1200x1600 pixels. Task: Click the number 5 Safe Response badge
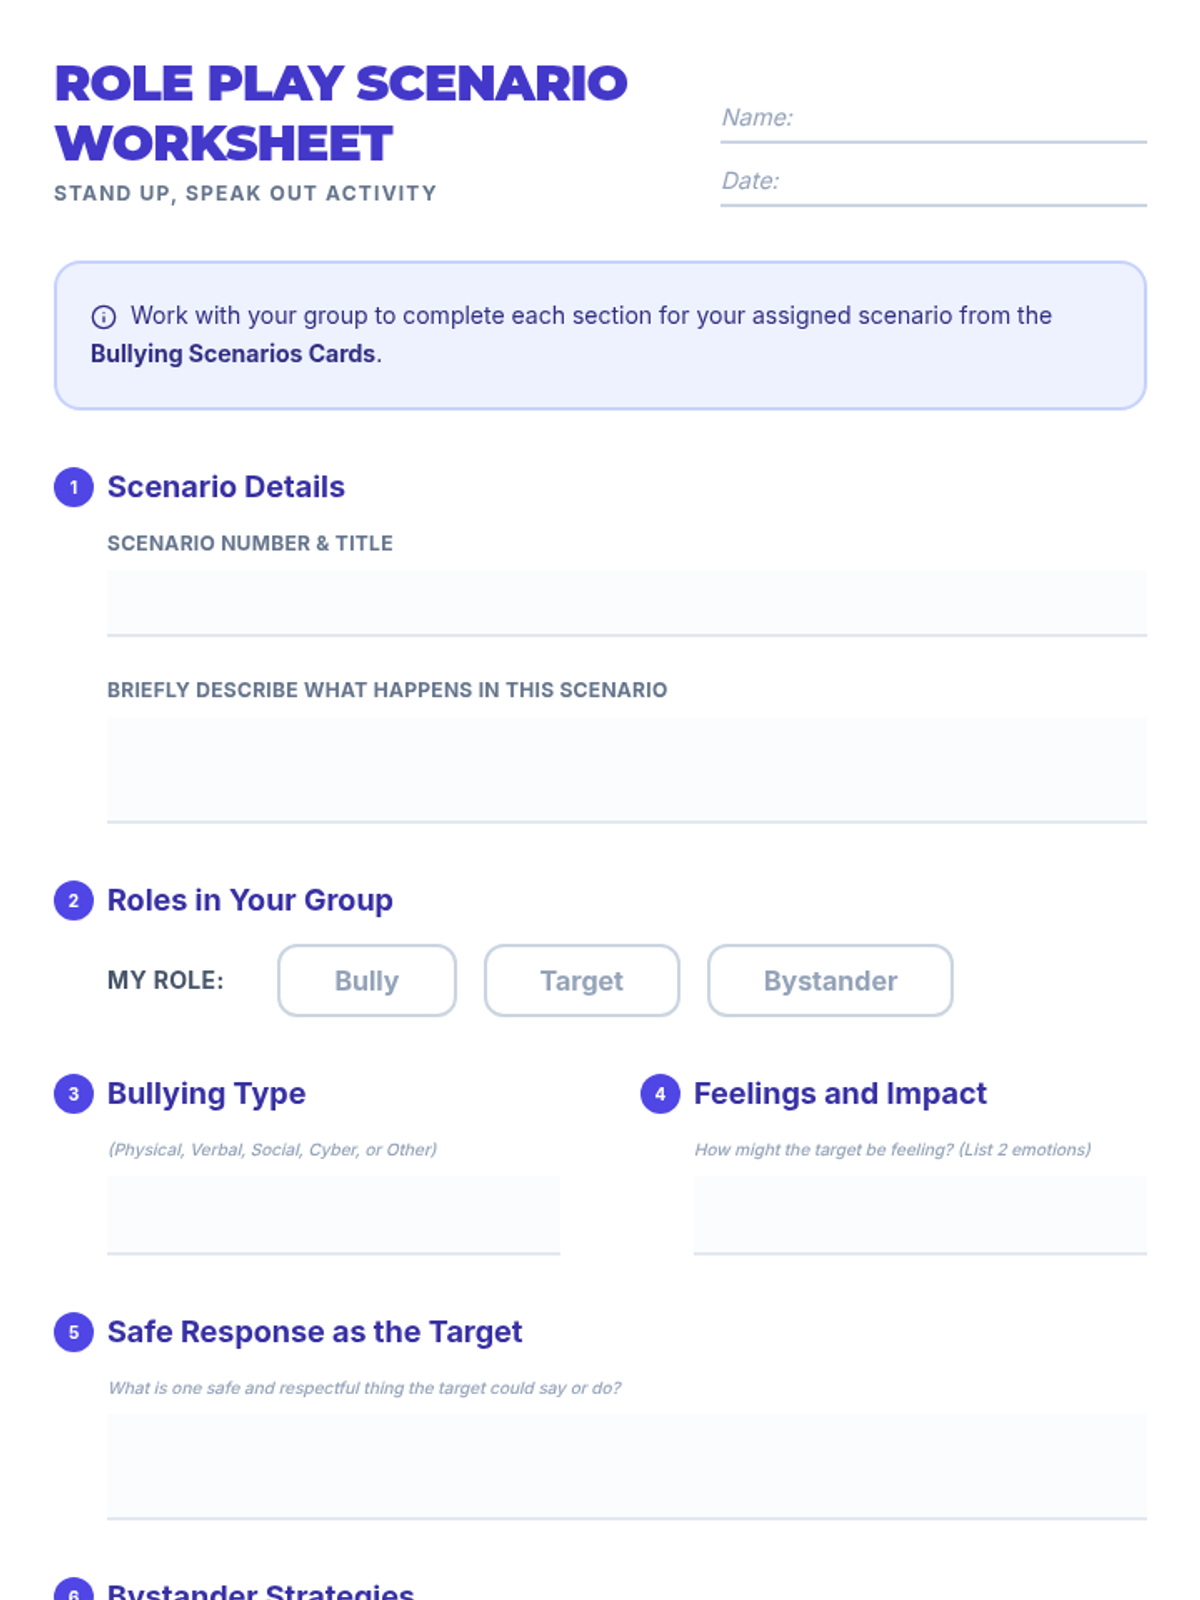[x=73, y=1332]
